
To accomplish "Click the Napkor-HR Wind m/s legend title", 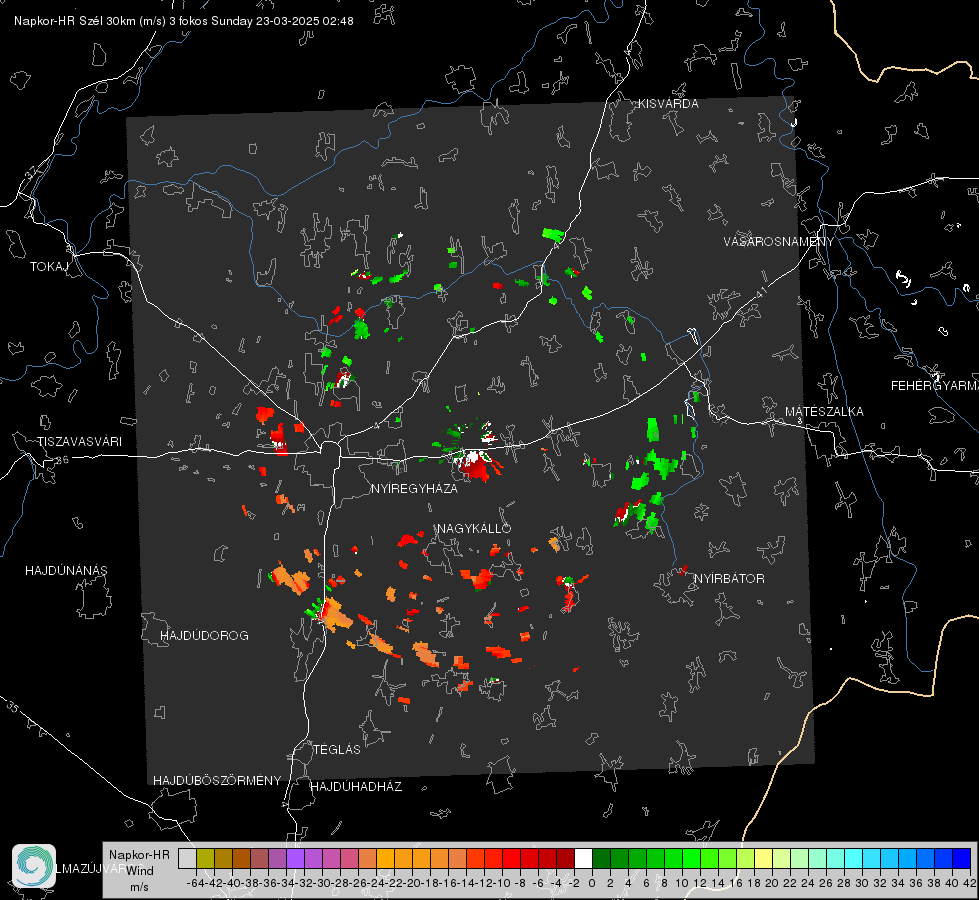I will [139, 871].
